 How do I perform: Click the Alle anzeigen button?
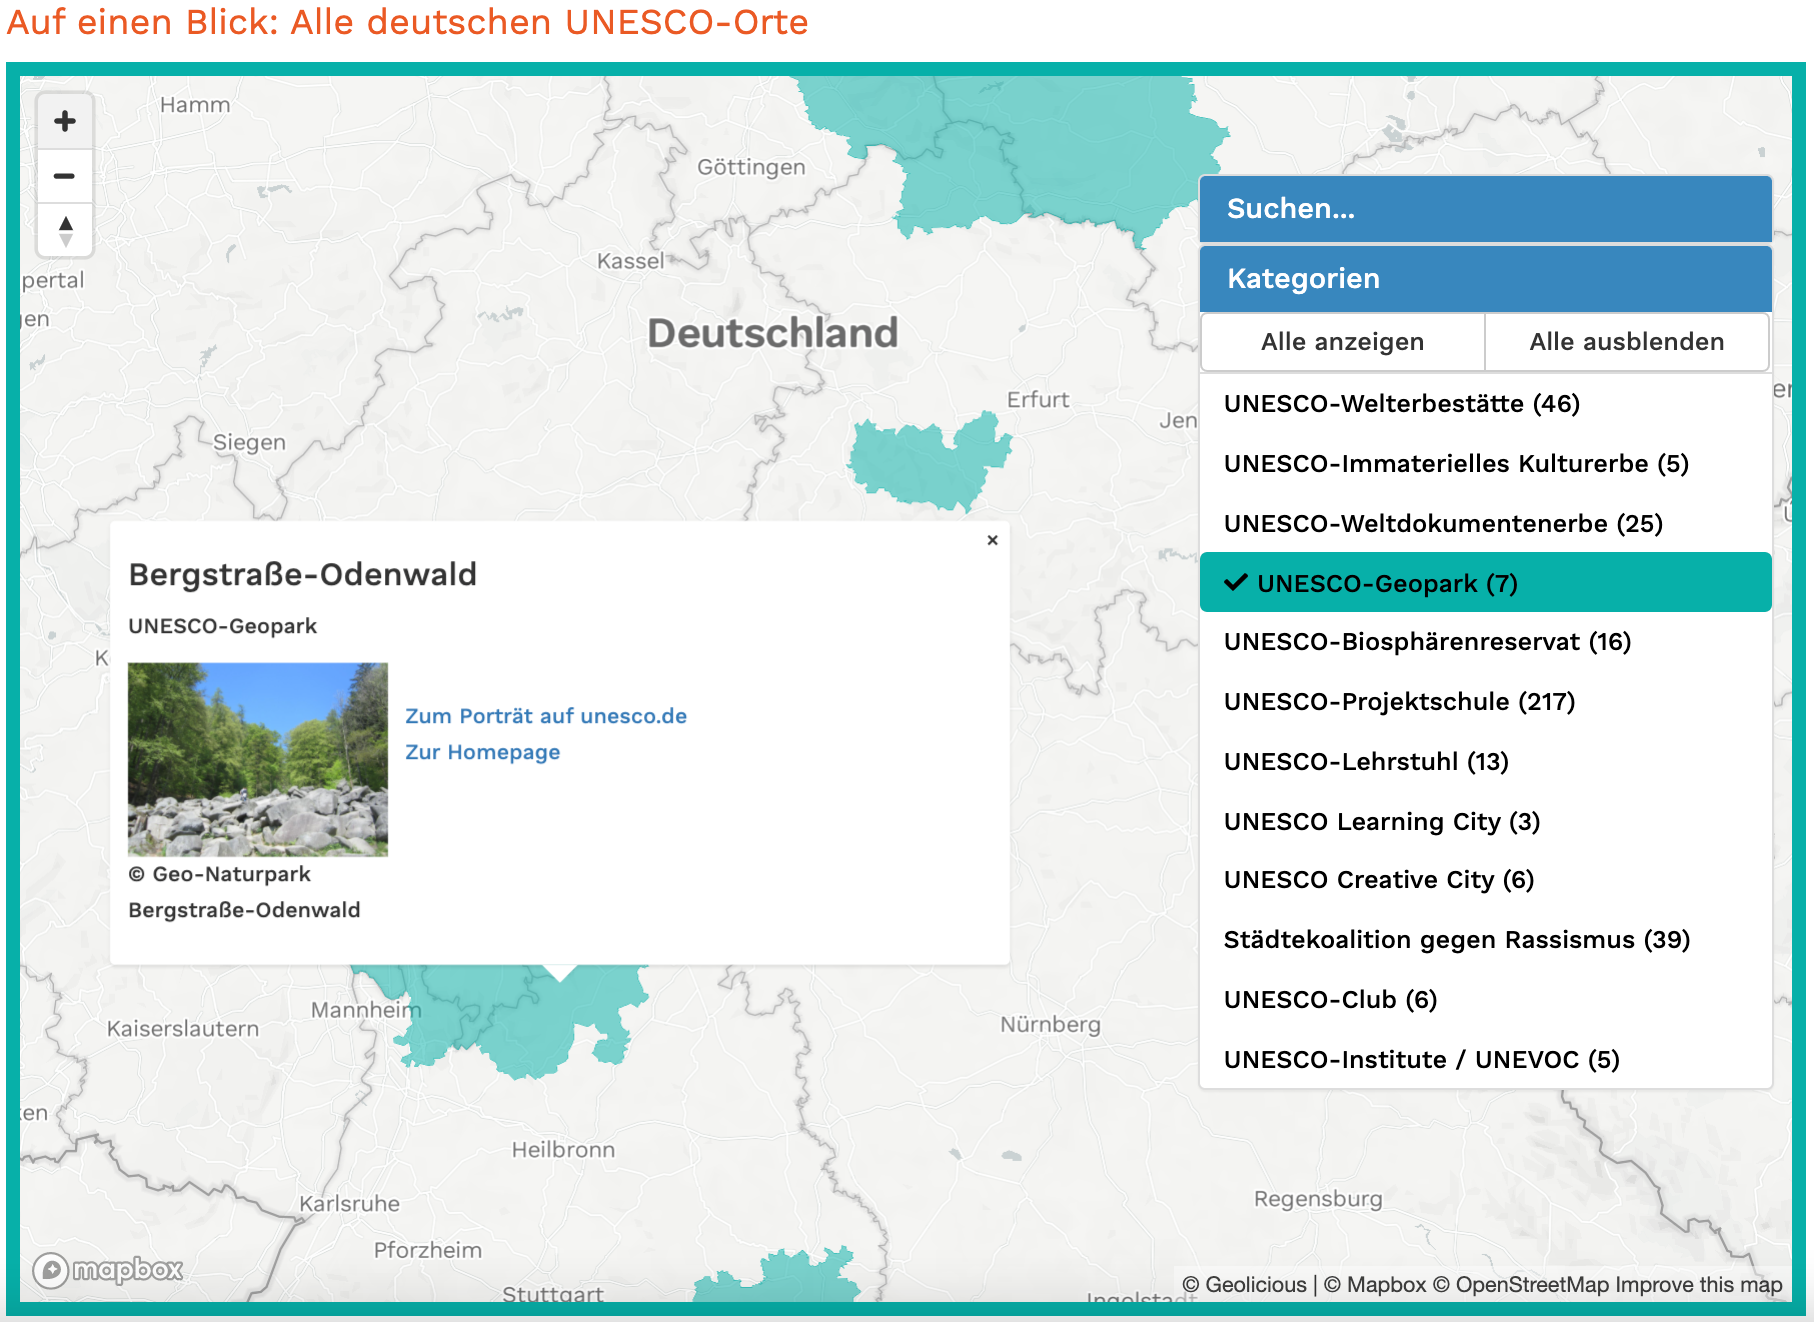(1342, 342)
